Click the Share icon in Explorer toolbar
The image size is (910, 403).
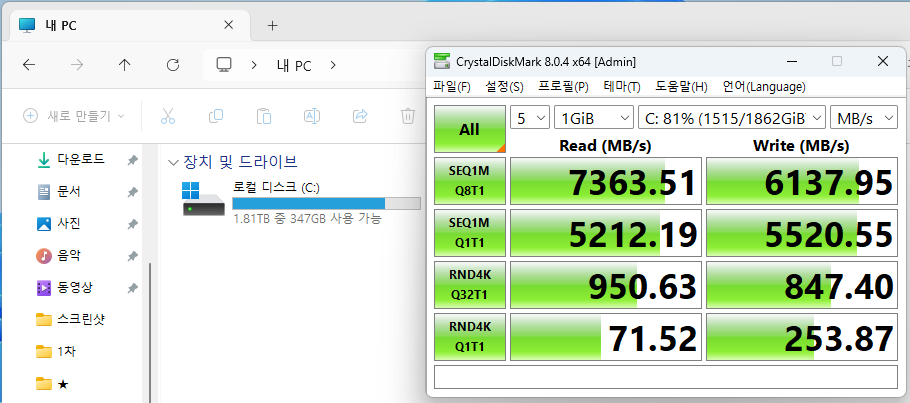point(360,116)
